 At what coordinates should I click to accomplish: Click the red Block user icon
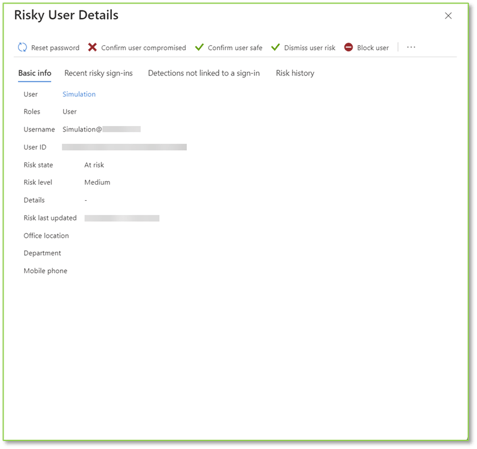pos(348,47)
